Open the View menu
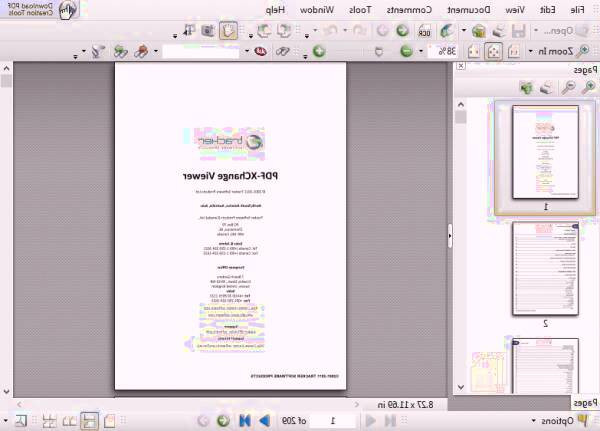The image size is (600, 431). [515, 10]
